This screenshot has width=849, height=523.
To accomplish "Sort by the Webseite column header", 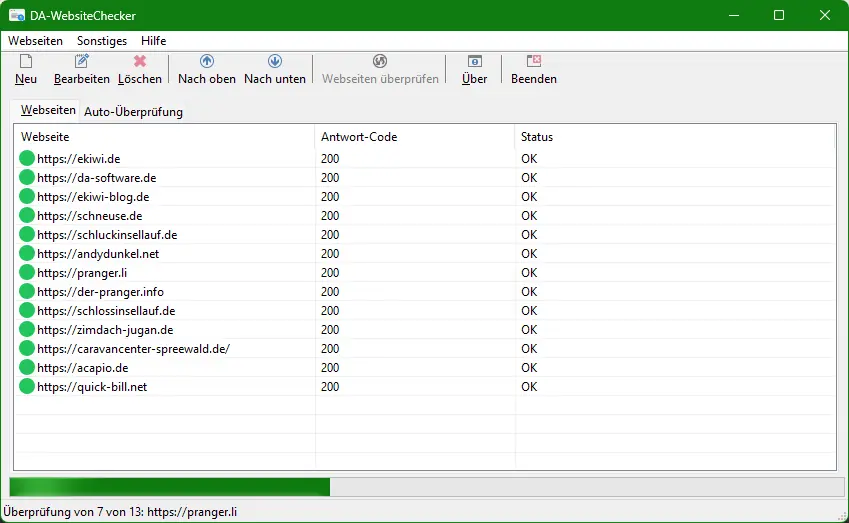I will 45,137.
